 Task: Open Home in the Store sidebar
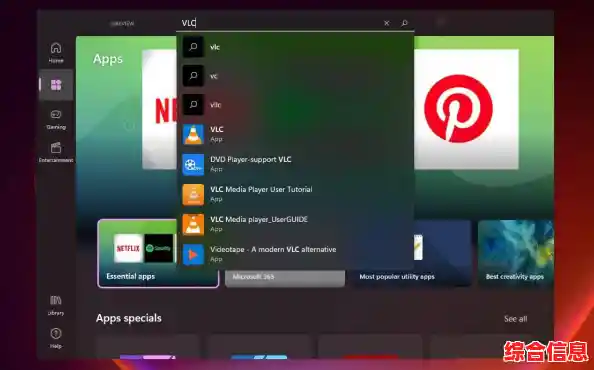tap(56, 52)
